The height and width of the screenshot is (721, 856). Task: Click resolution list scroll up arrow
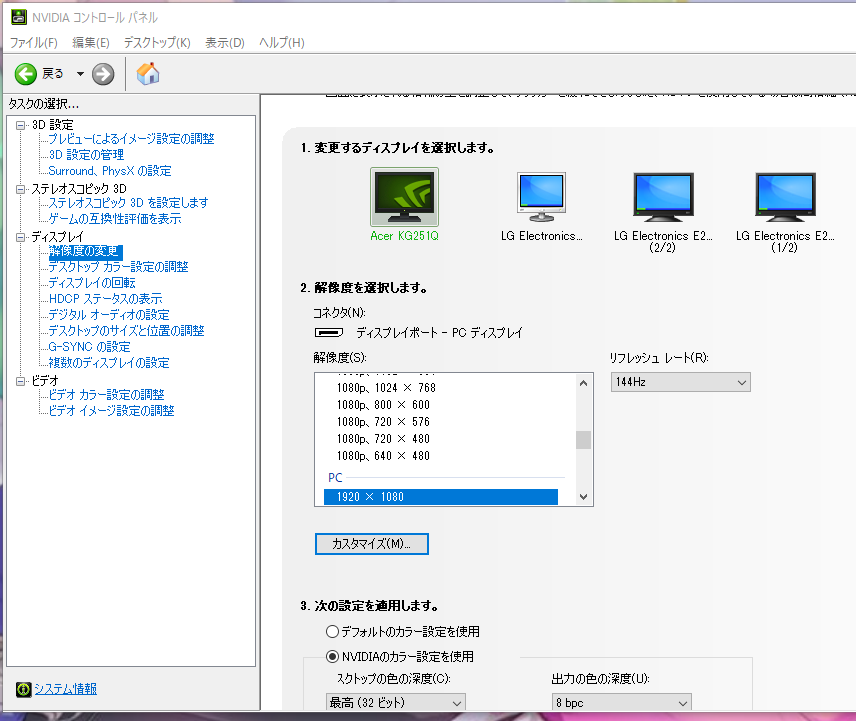click(584, 383)
